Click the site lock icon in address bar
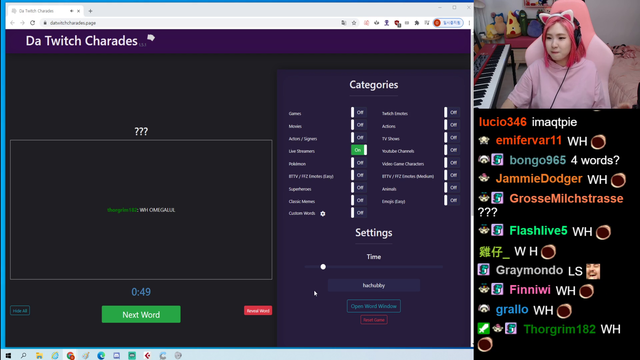This screenshot has height=360, width=640. pos(45,23)
